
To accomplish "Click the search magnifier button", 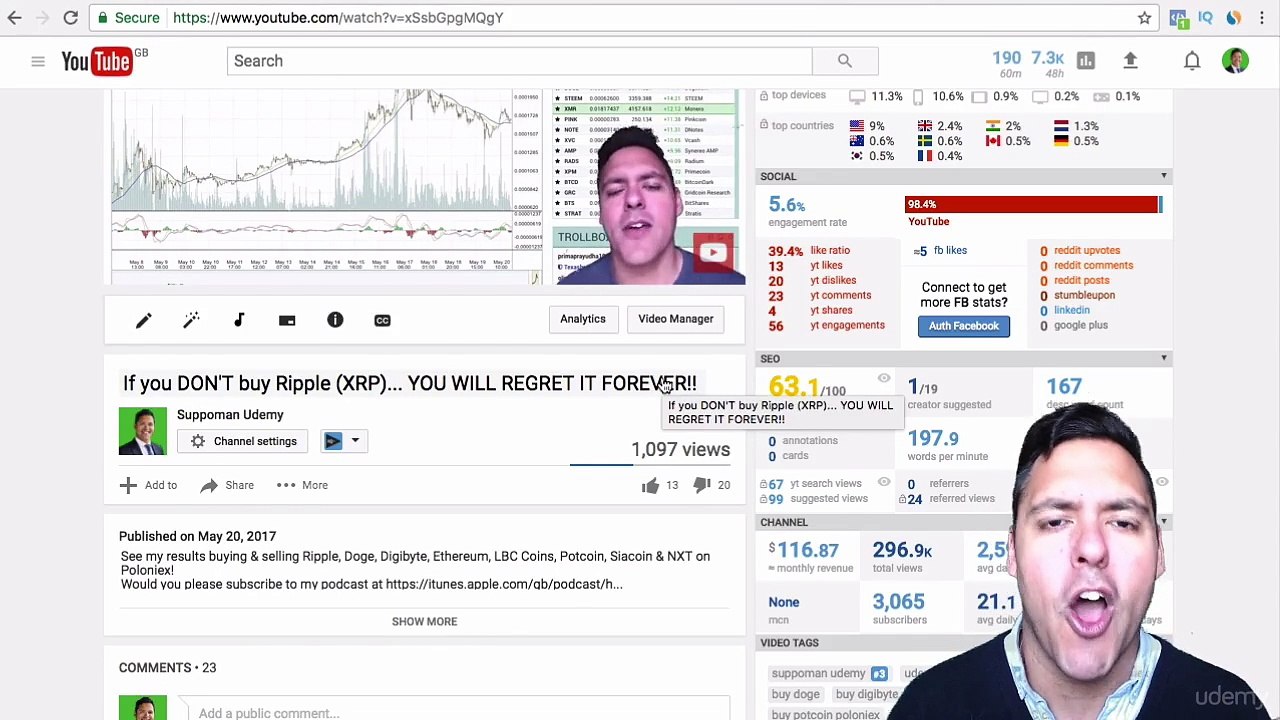I will 845,61.
